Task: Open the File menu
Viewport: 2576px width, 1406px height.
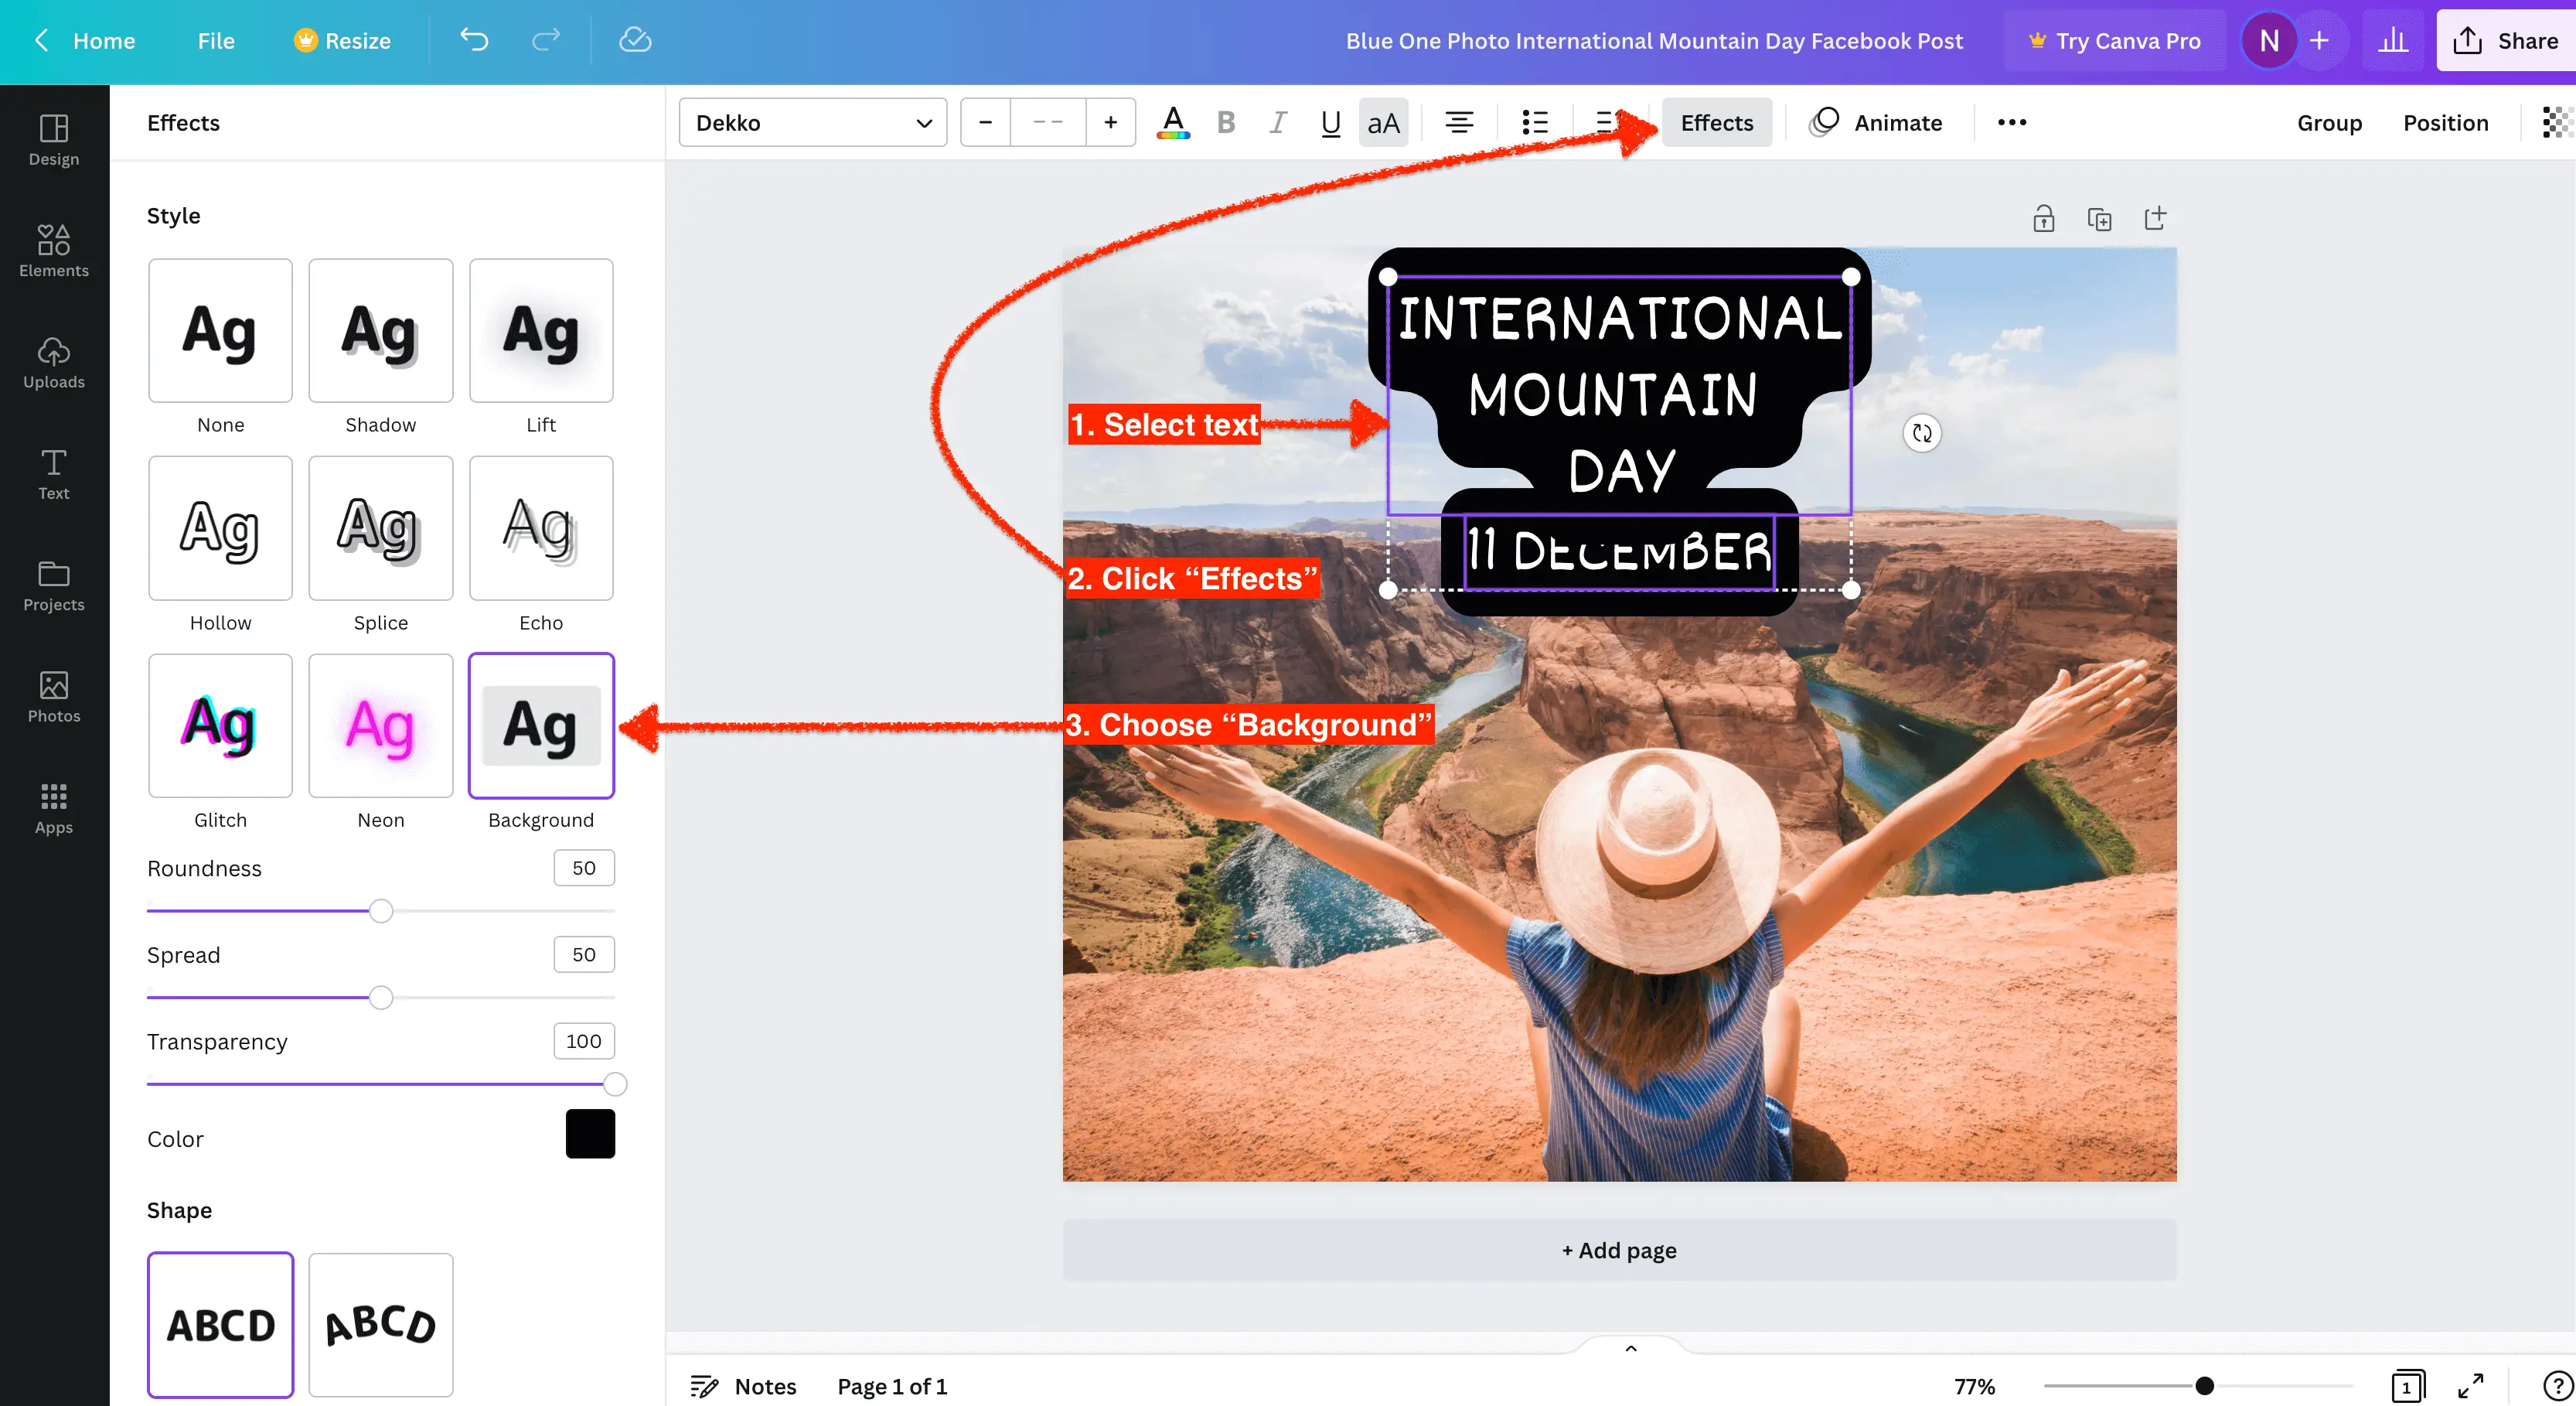Action: 216,40
